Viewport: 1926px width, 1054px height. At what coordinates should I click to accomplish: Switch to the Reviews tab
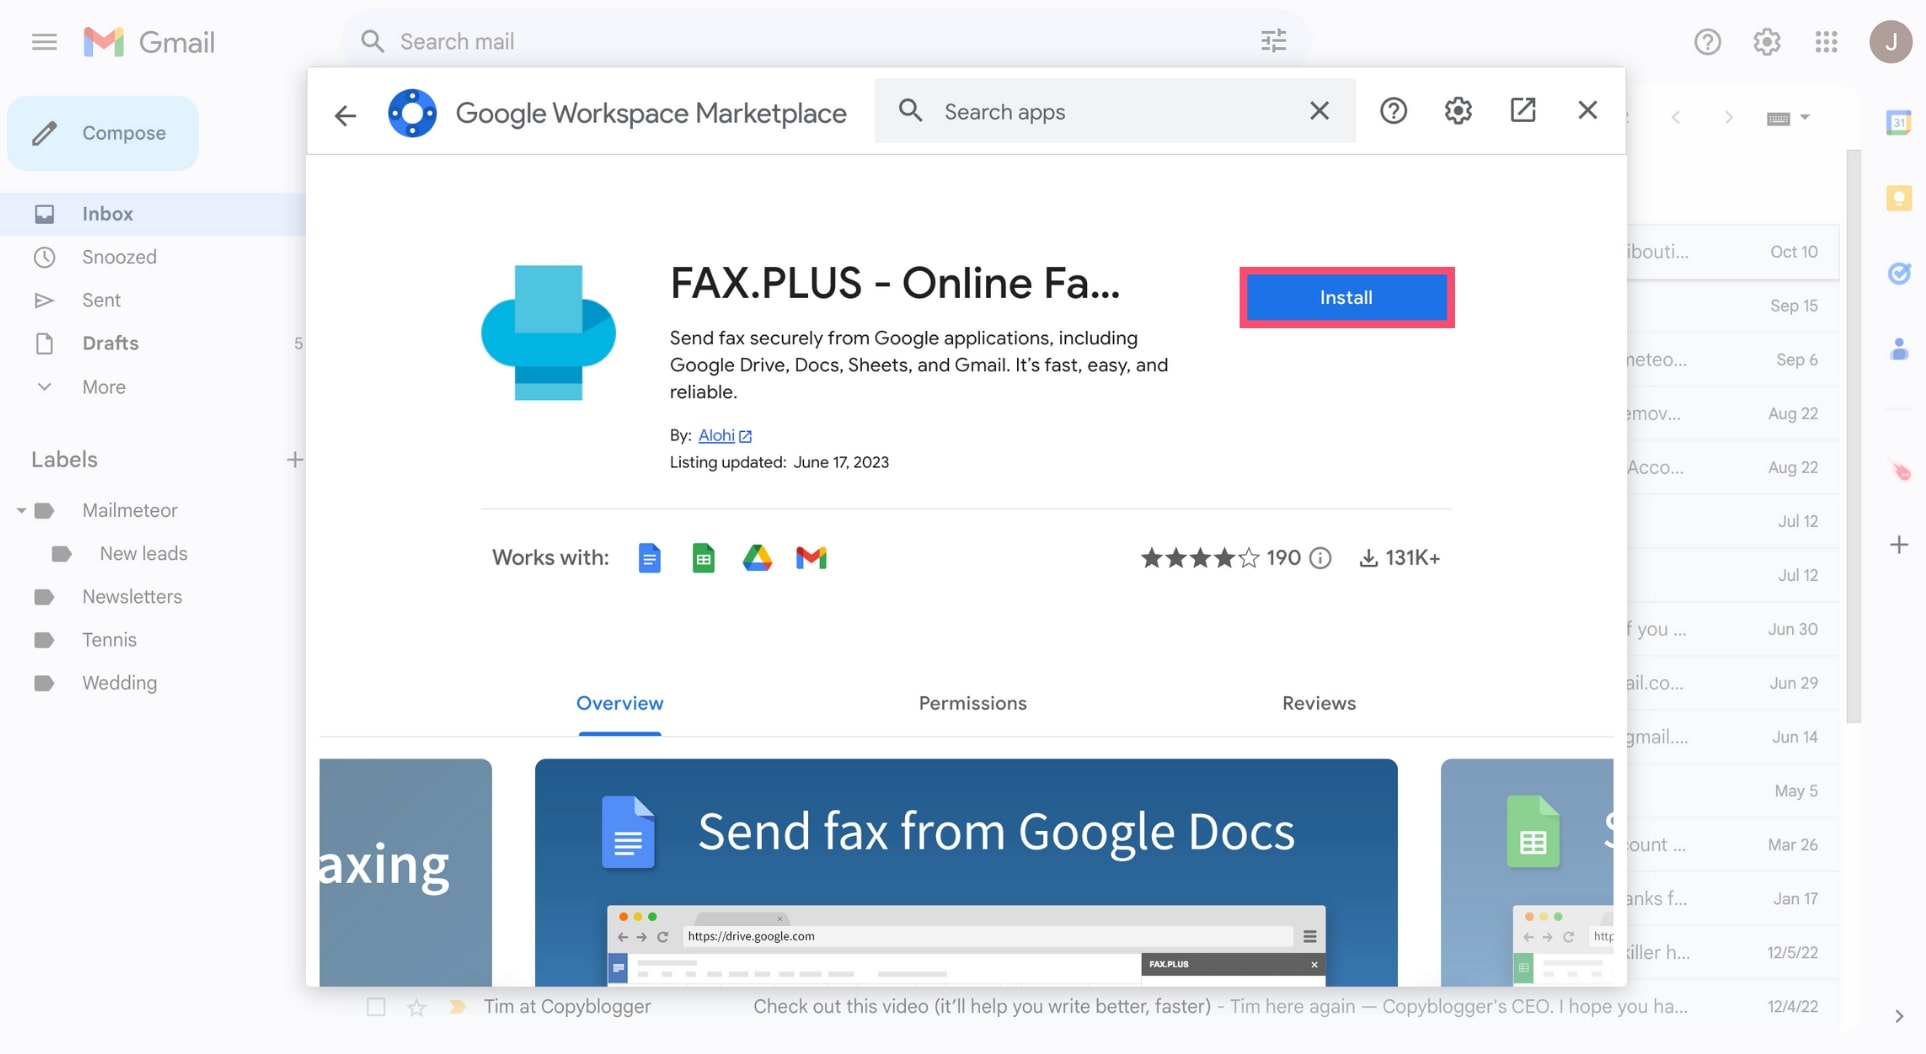[x=1319, y=703]
